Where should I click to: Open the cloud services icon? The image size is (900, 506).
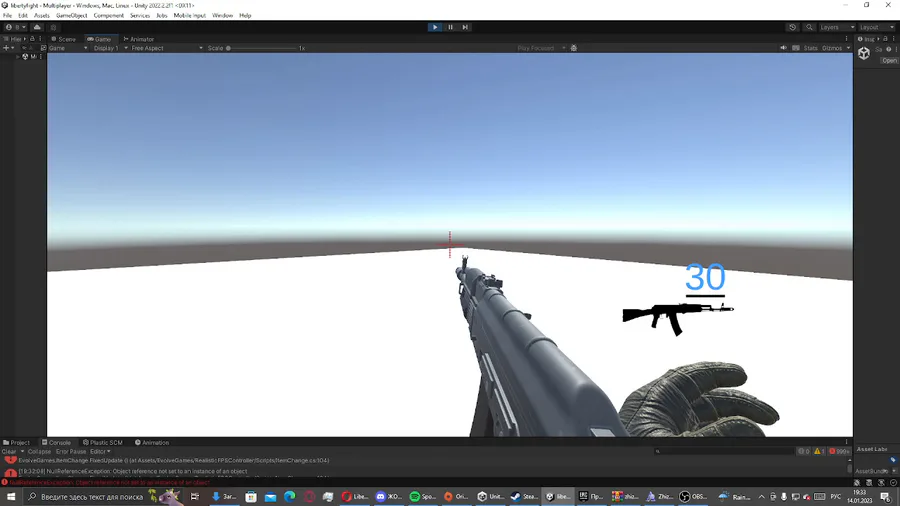pos(37,27)
